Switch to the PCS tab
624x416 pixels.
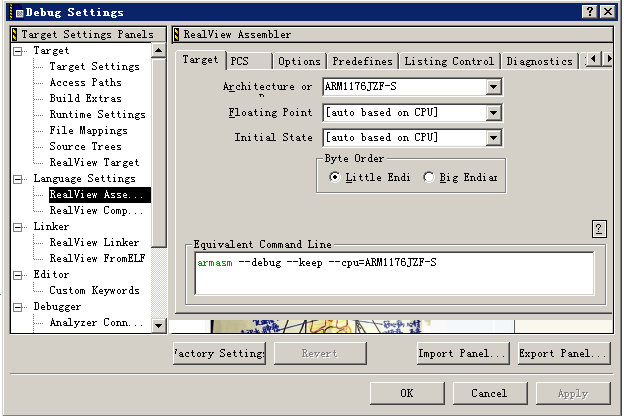(249, 61)
